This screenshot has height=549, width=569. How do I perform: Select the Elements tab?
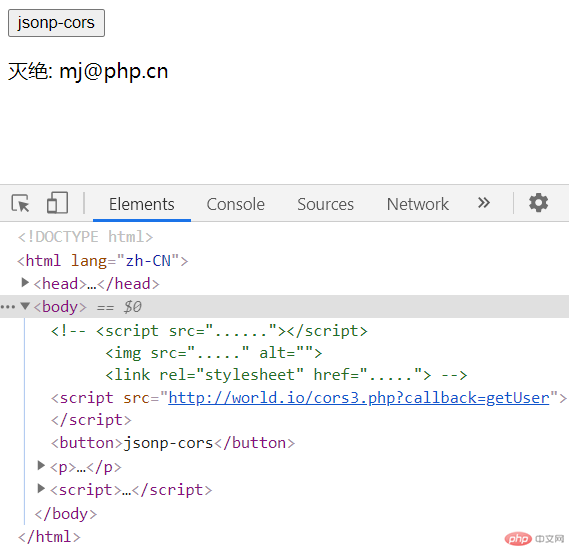[142, 204]
